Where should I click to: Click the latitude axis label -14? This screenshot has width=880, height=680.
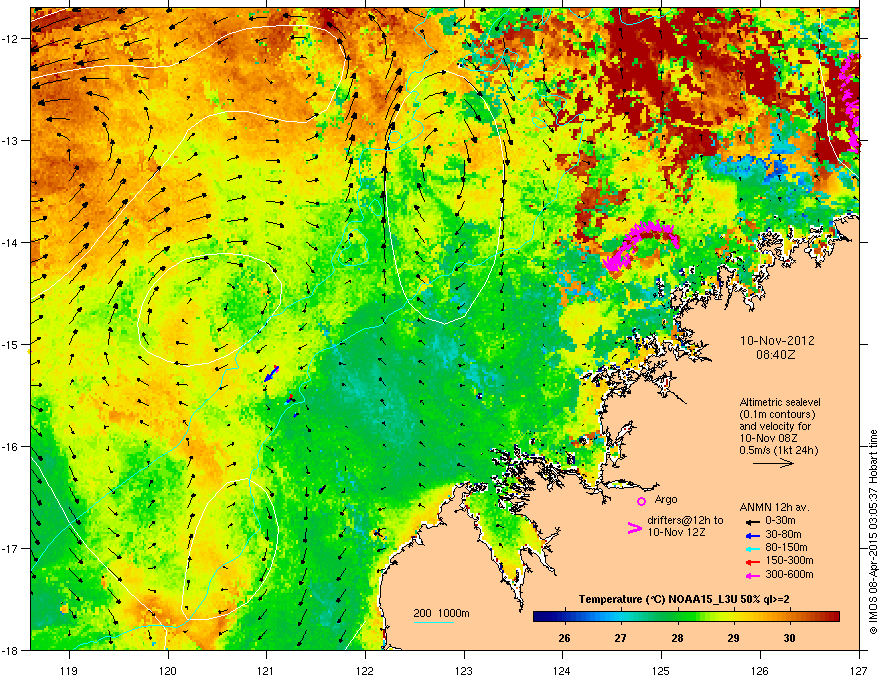(x=11, y=242)
